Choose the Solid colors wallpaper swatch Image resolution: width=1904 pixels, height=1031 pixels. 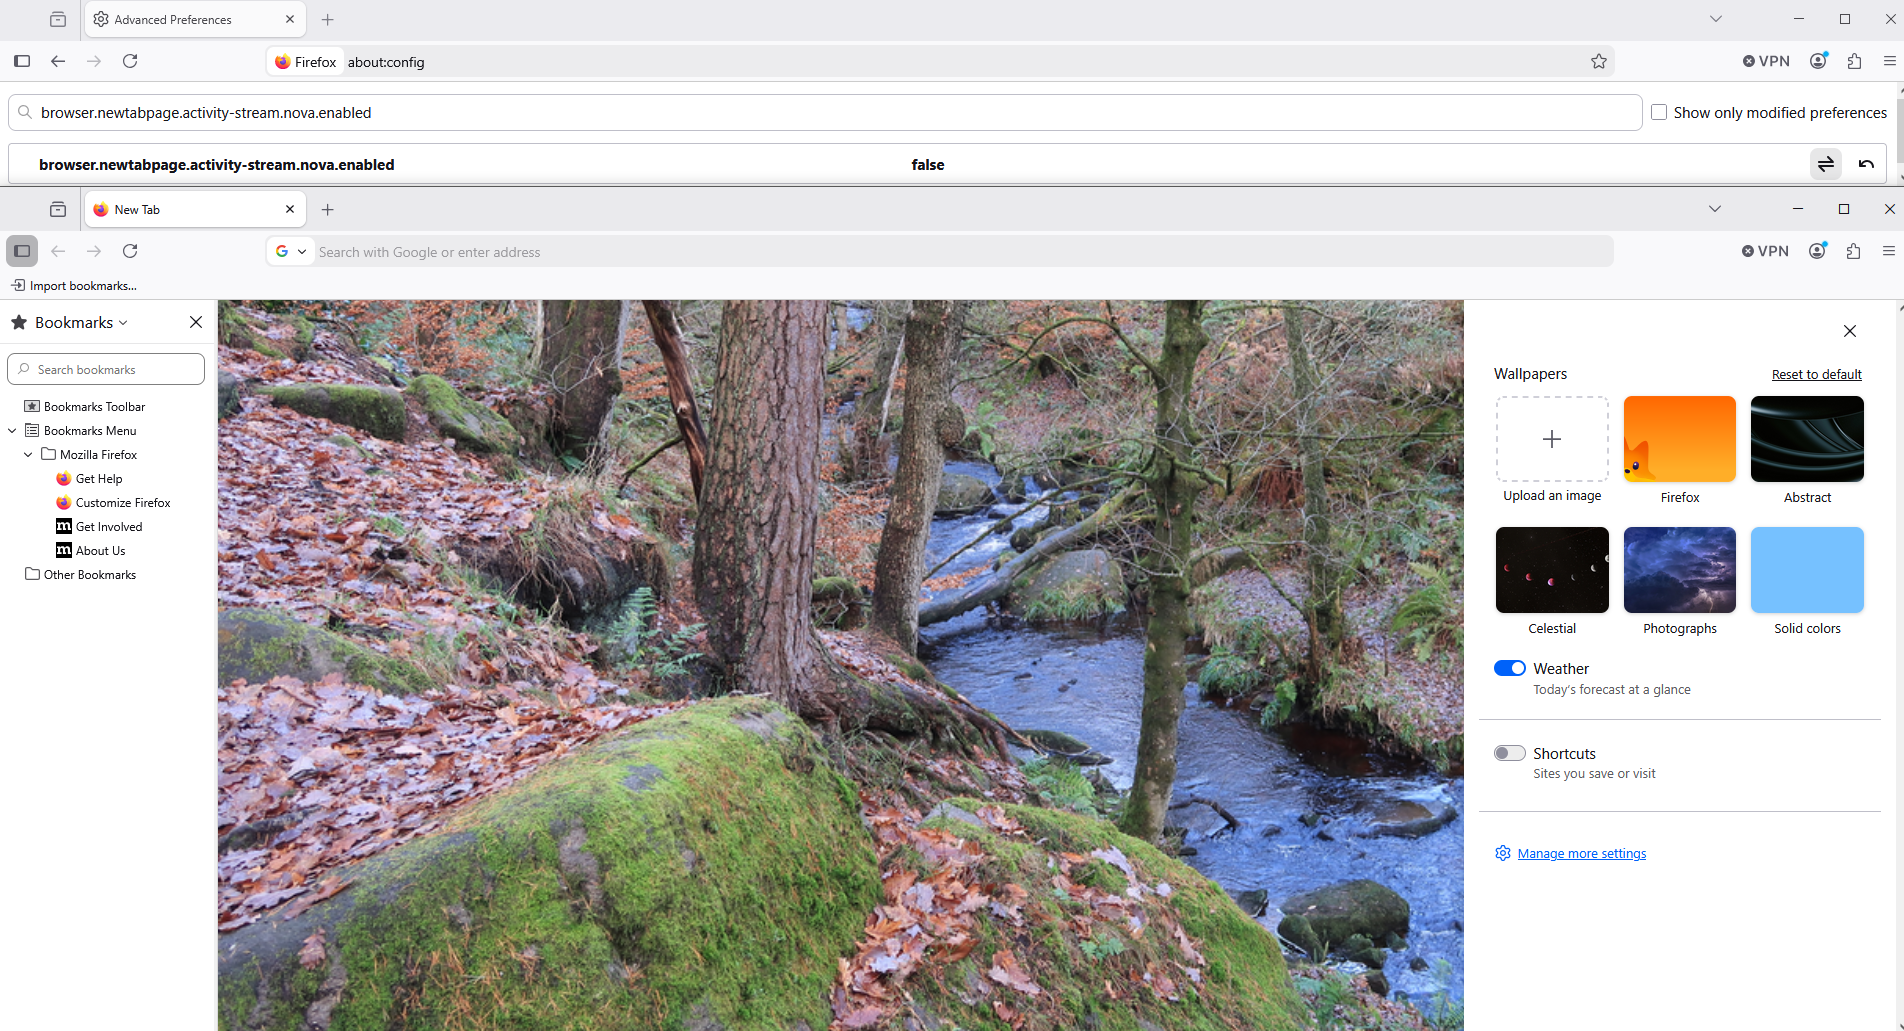click(x=1807, y=570)
